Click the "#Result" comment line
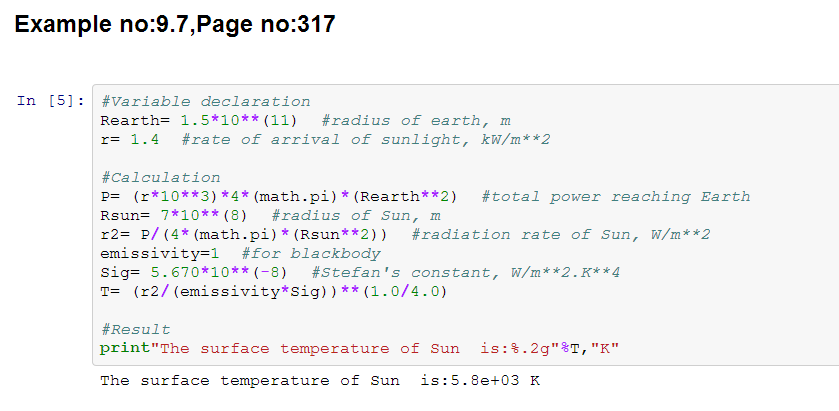This screenshot has height=411, width=839. coord(135,329)
